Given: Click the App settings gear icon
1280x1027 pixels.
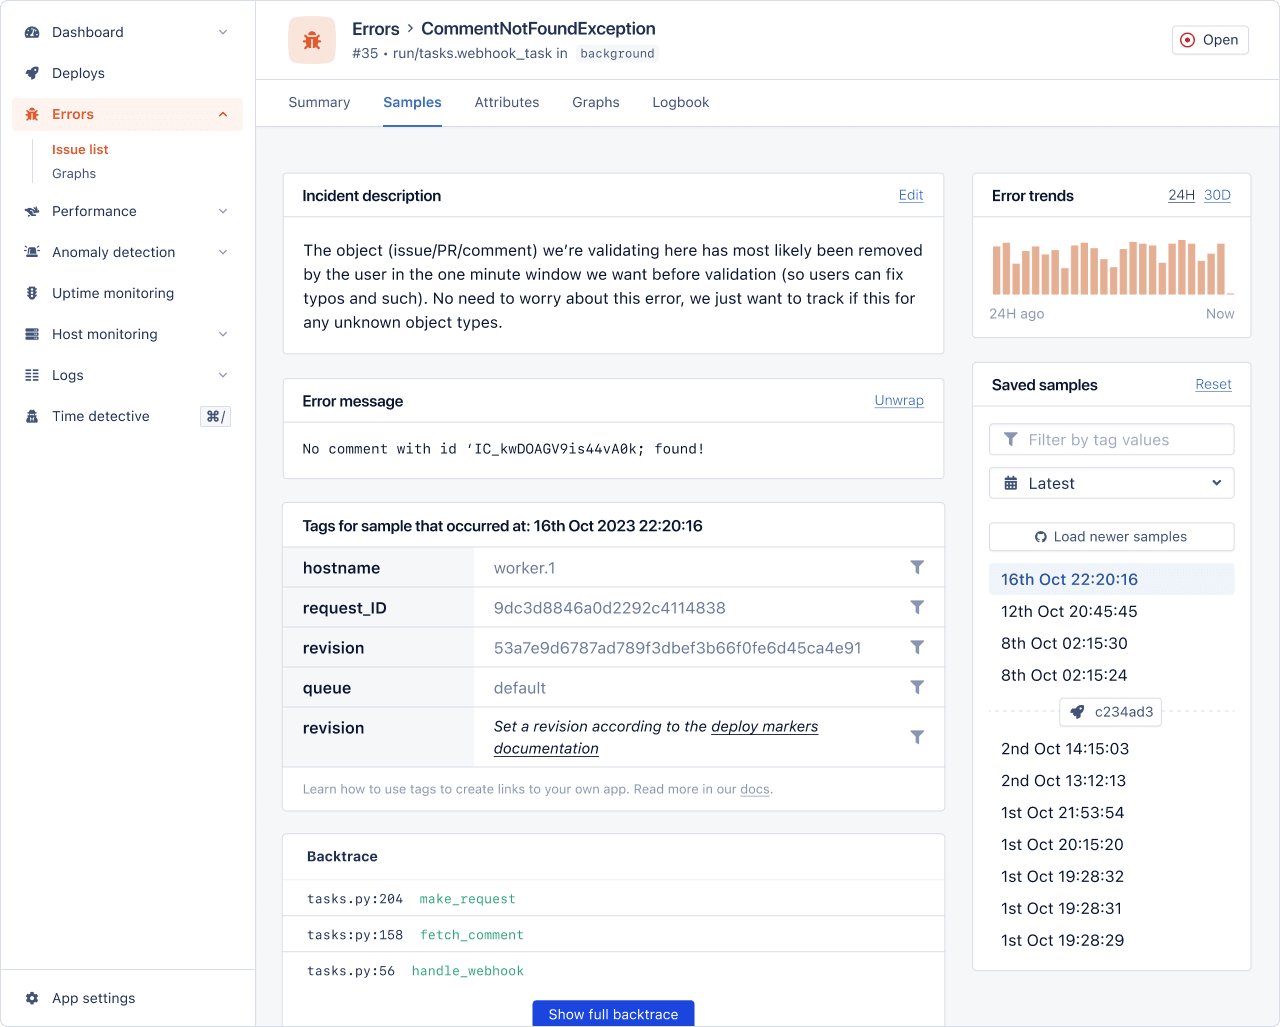Looking at the screenshot, I should click(32, 998).
